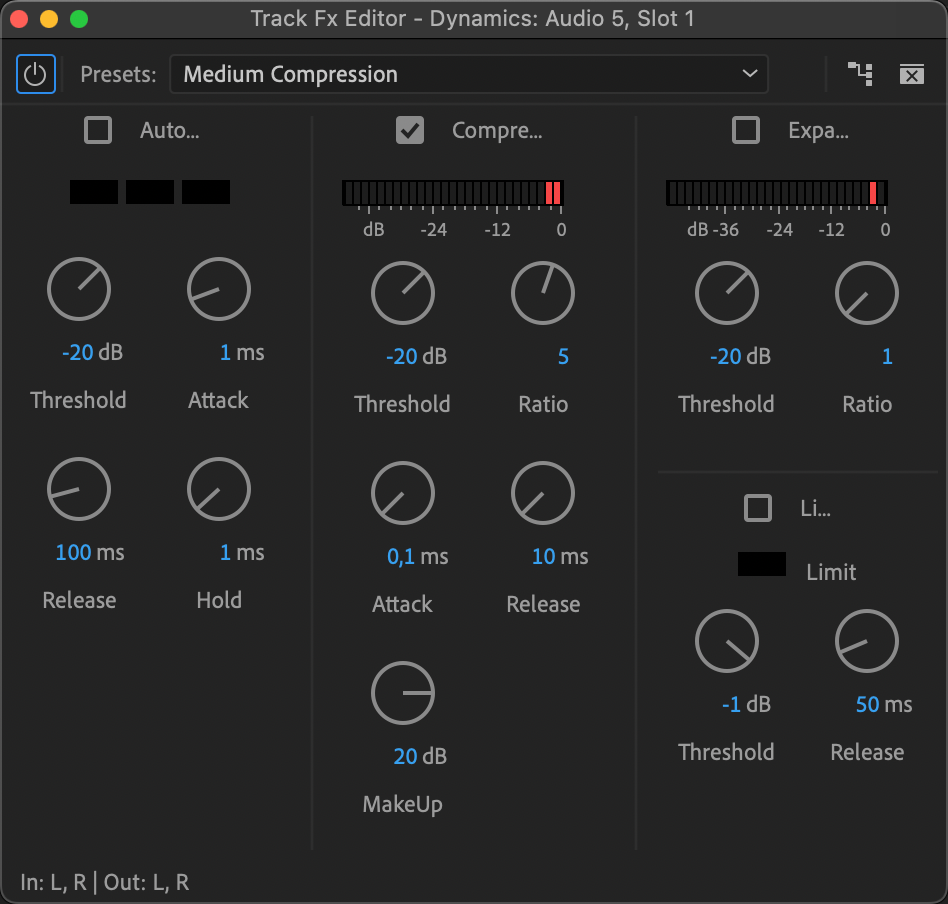The image size is (948, 904).
Task: Click the Expander Ratio knob
Action: tap(867, 293)
